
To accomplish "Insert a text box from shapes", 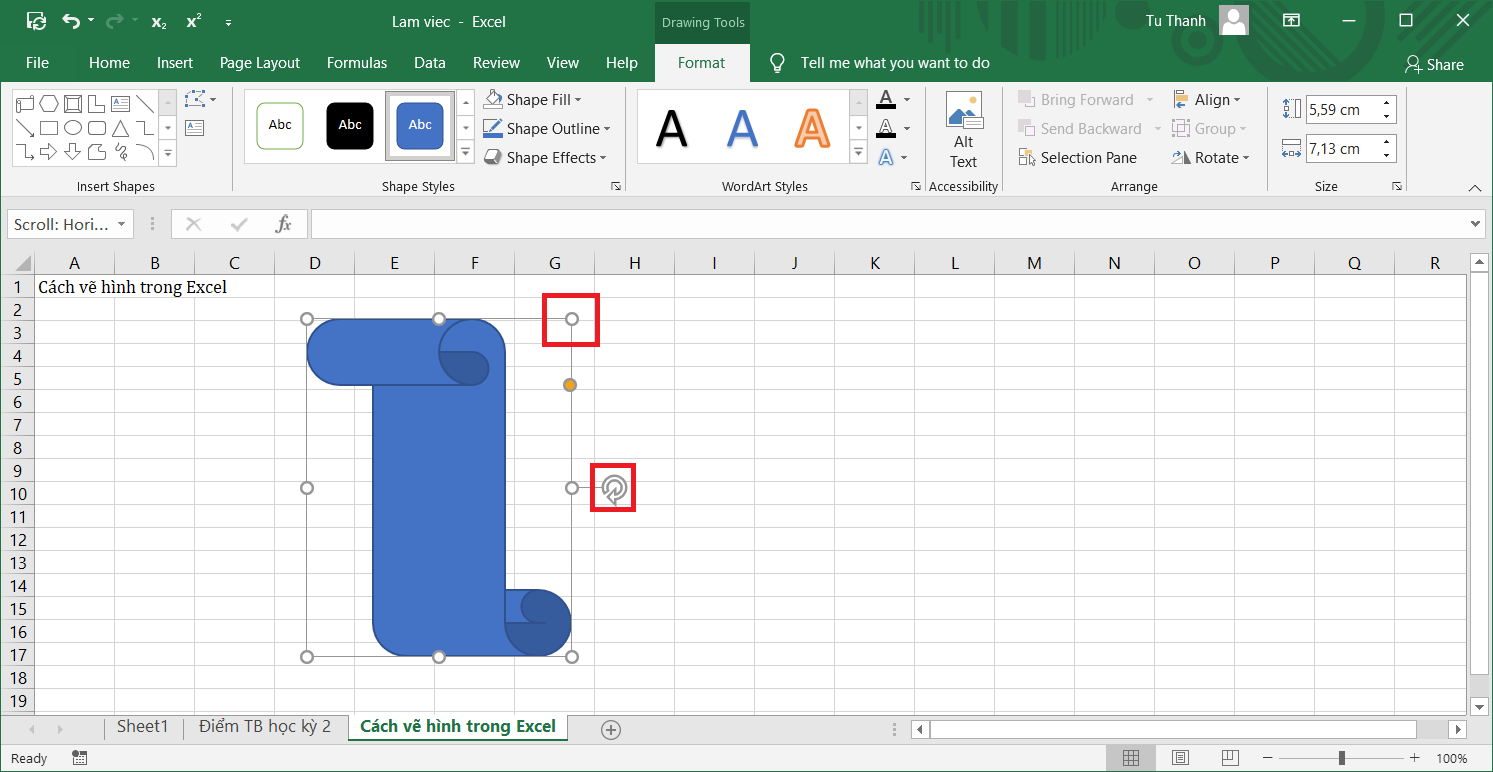I will 194,127.
